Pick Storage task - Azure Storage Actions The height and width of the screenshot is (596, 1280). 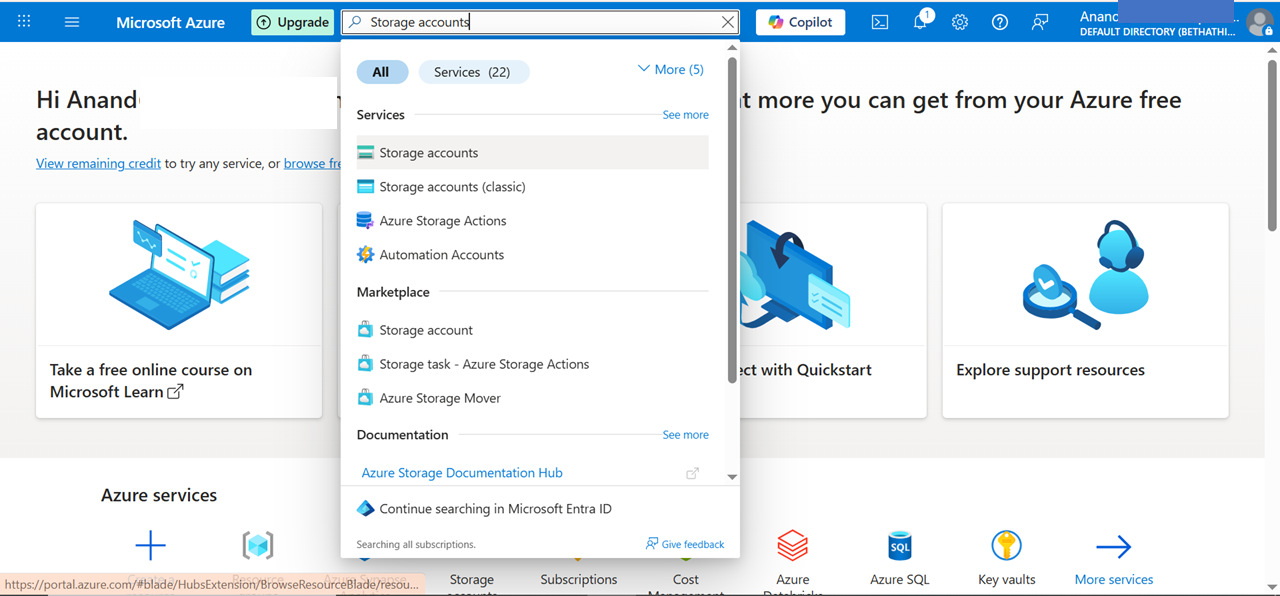pos(532,364)
